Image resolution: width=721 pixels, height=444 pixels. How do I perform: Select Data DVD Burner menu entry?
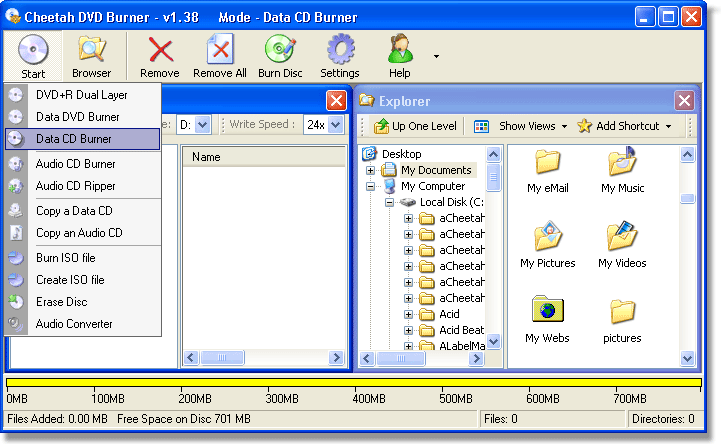point(83,117)
